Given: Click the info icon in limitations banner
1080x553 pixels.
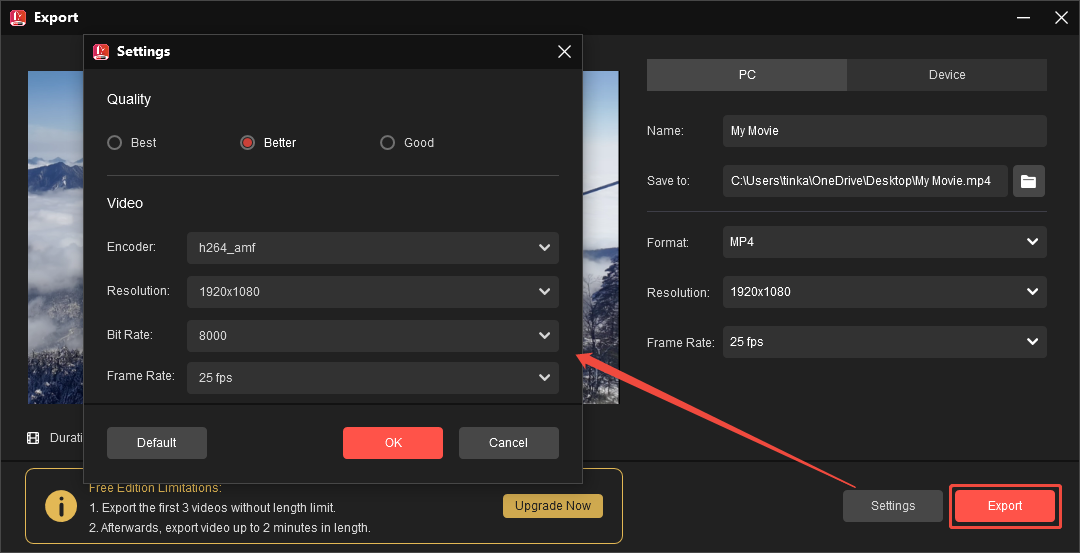Looking at the screenshot, I should tap(61, 507).
